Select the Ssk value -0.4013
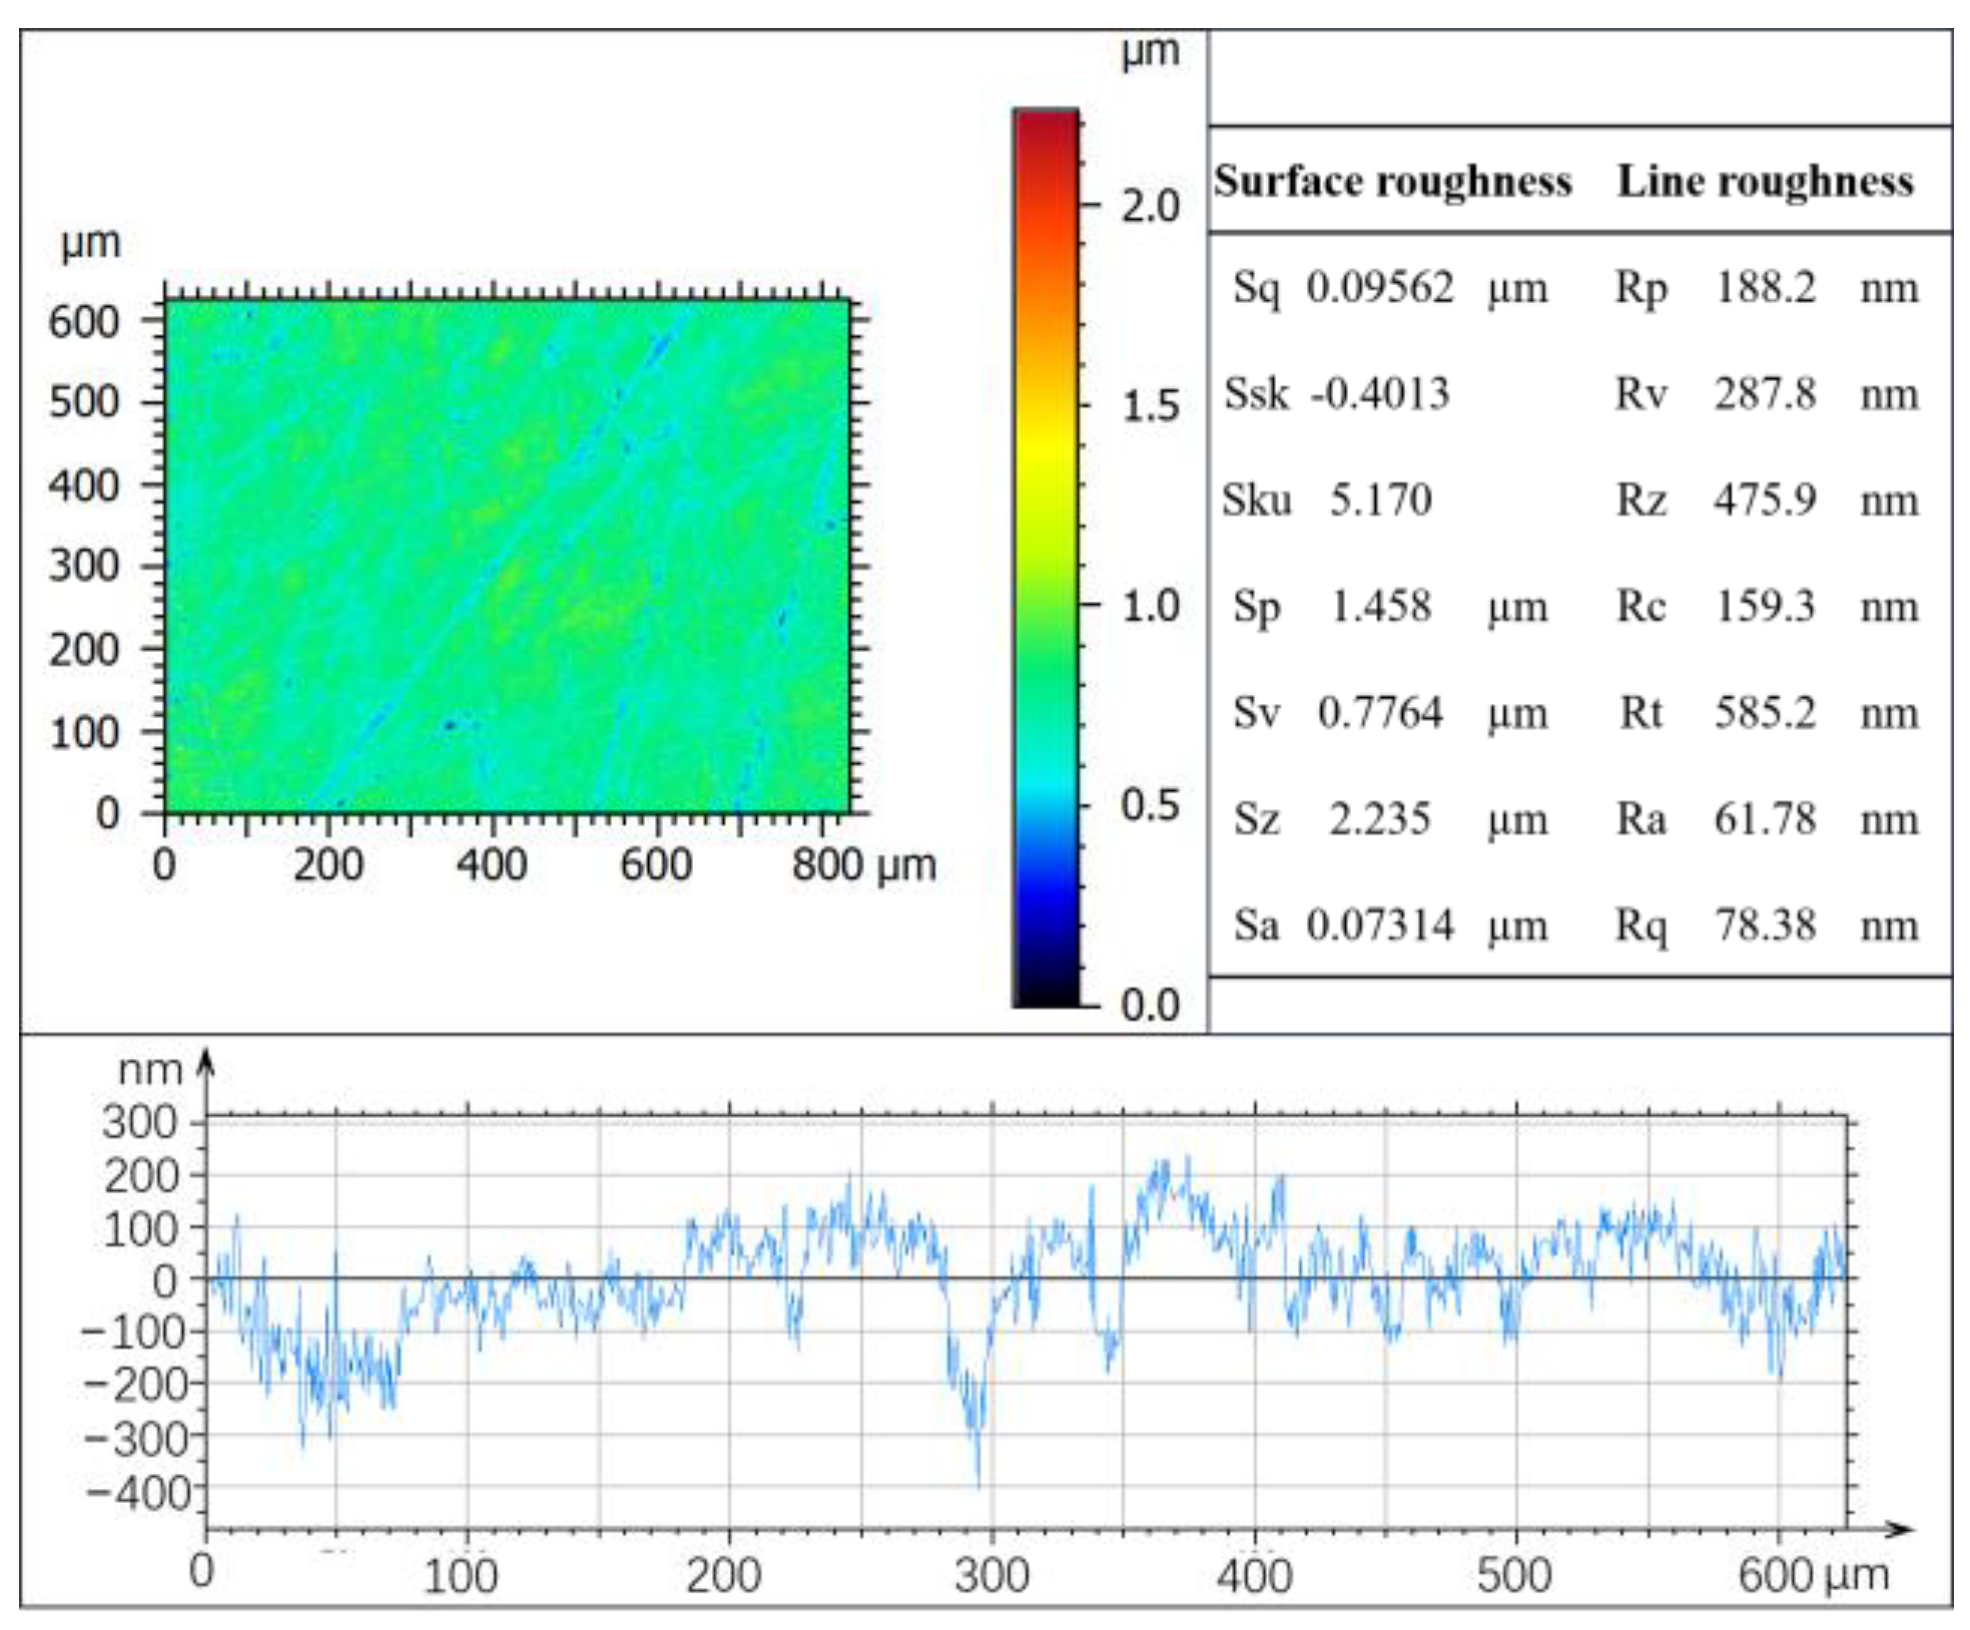This screenshot has height=1630, width=1970. pos(1375,395)
